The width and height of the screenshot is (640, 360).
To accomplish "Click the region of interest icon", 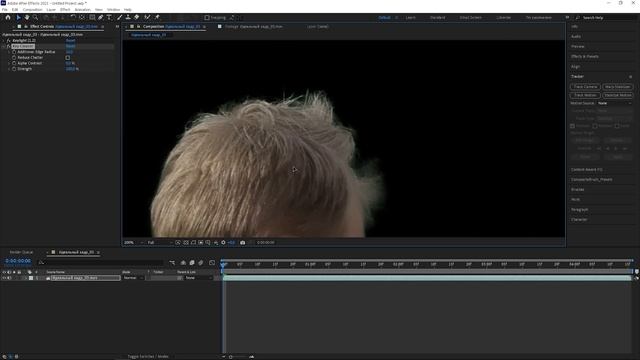I will point(201,242).
